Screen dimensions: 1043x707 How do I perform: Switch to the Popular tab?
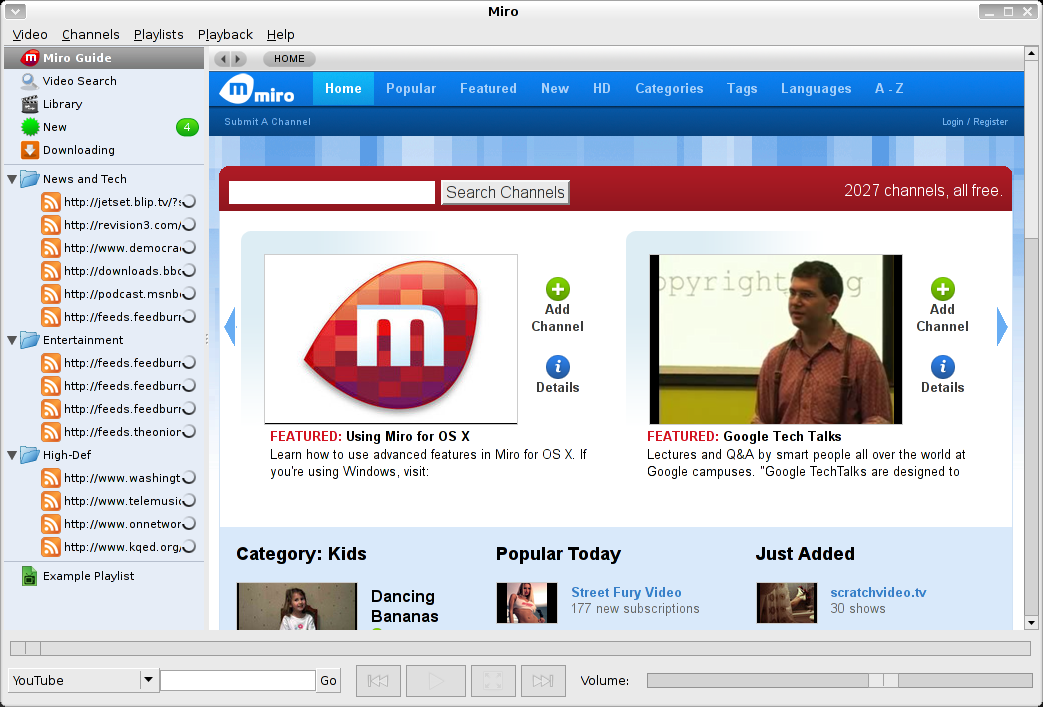[411, 88]
